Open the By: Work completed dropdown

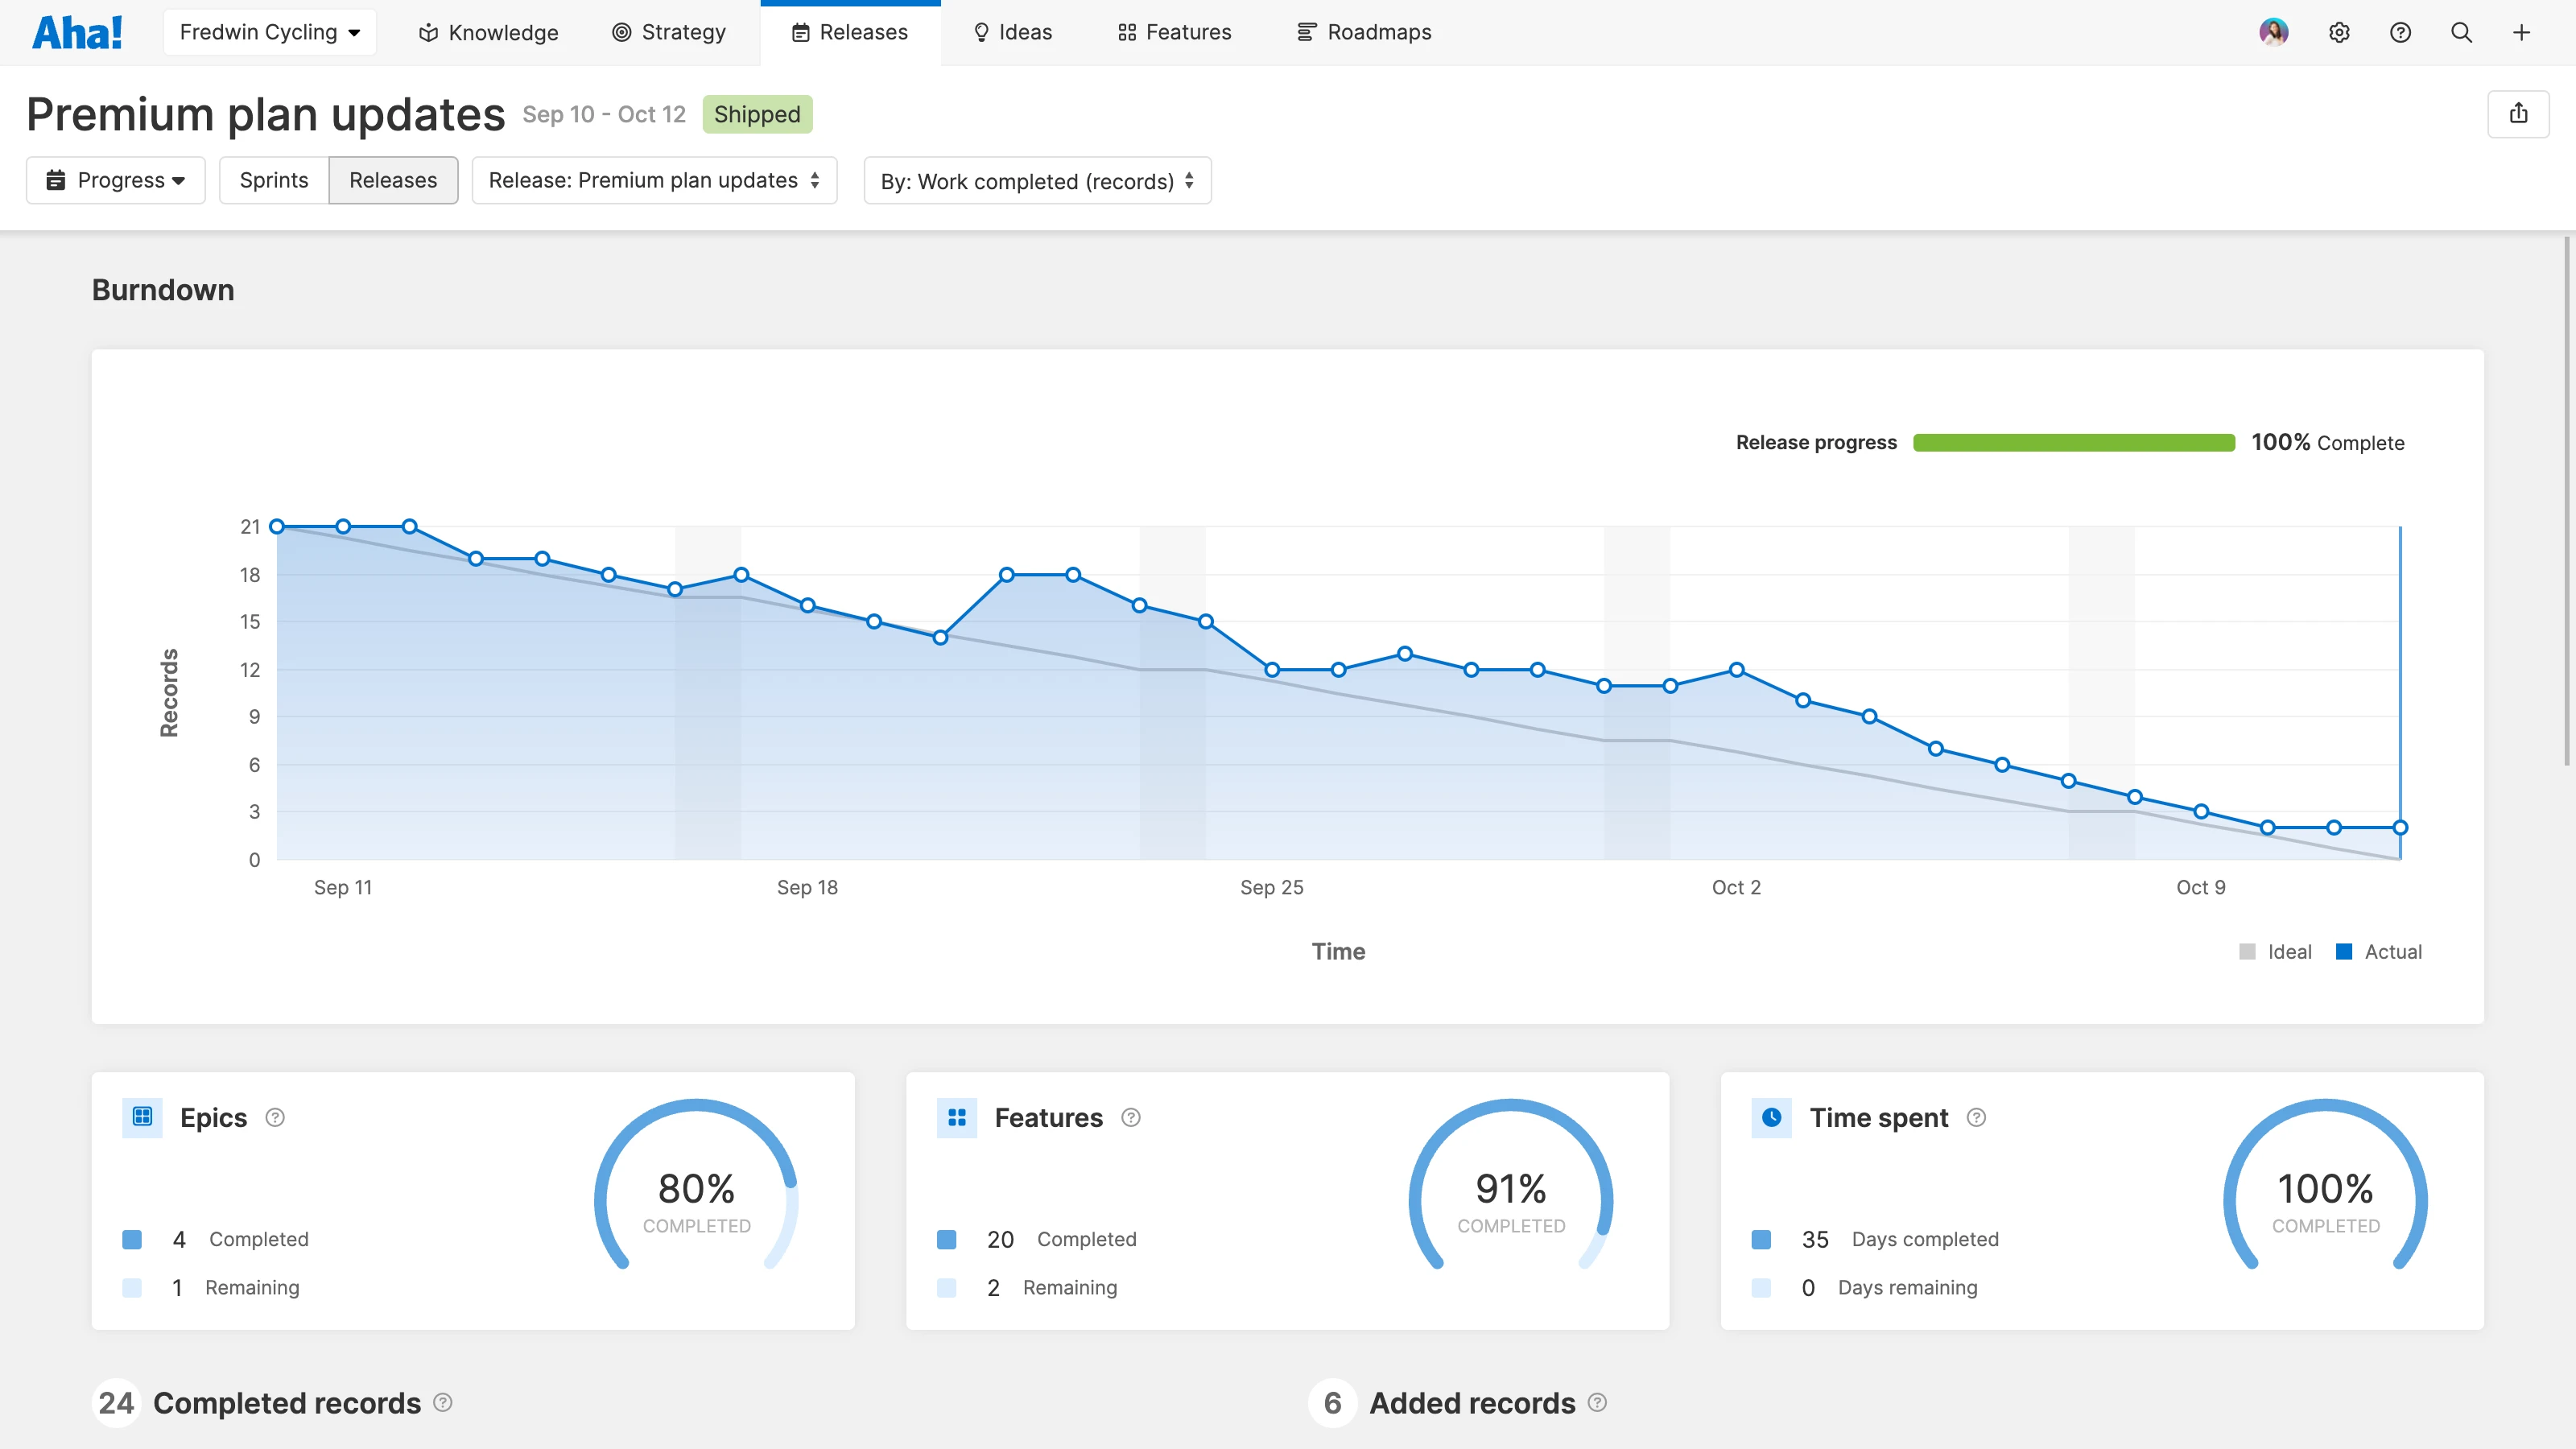[1037, 181]
